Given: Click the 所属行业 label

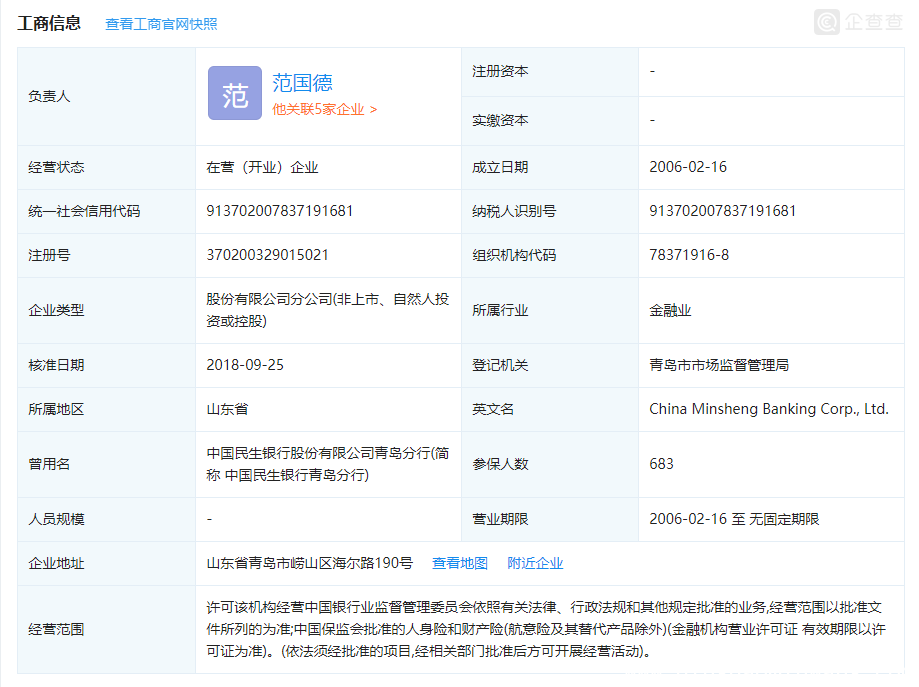Looking at the screenshot, I should point(501,310).
